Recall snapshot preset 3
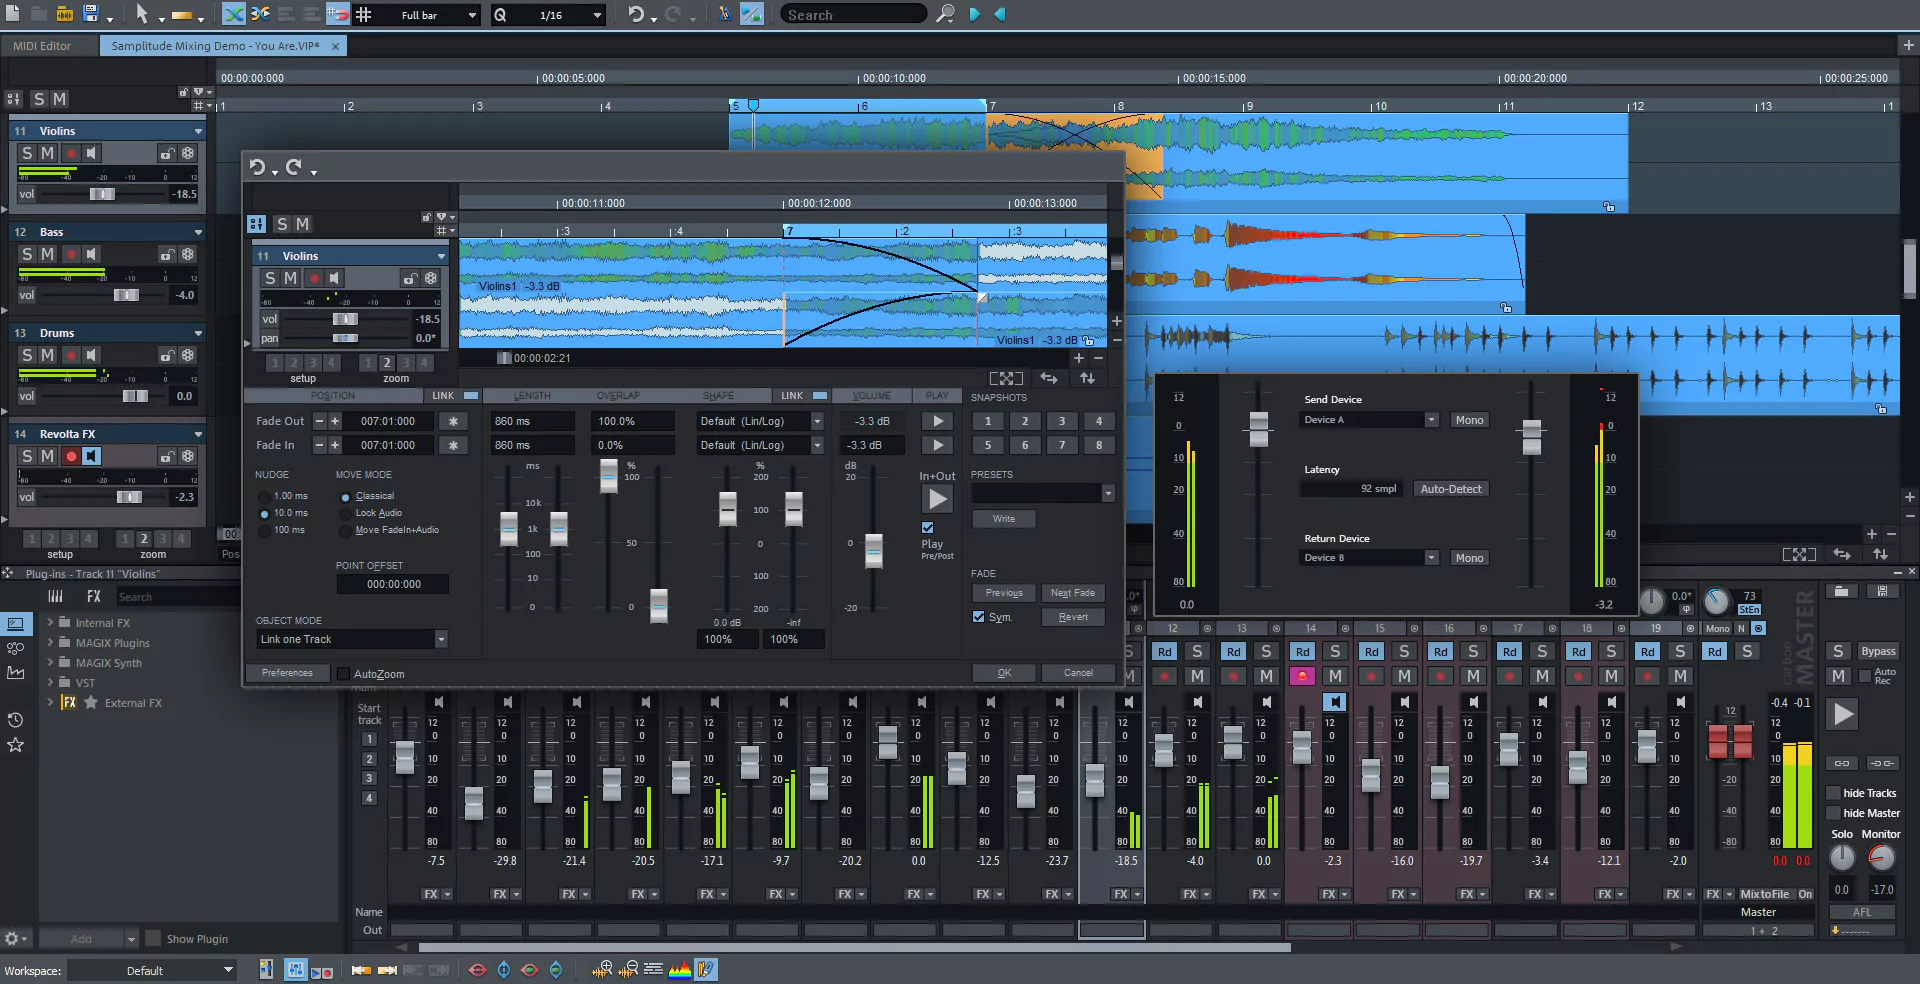1920x984 pixels. (x=1061, y=421)
